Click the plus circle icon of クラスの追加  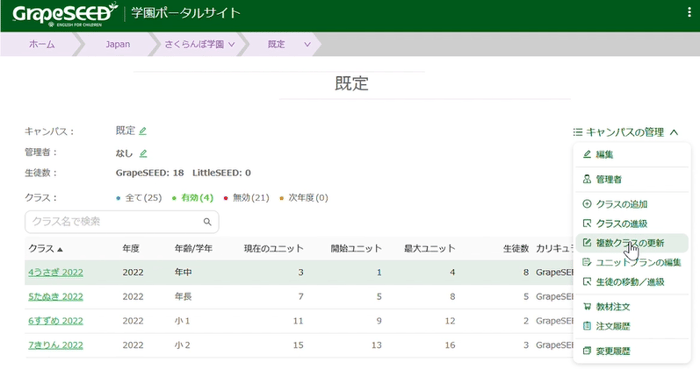pyautogui.click(x=587, y=204)
